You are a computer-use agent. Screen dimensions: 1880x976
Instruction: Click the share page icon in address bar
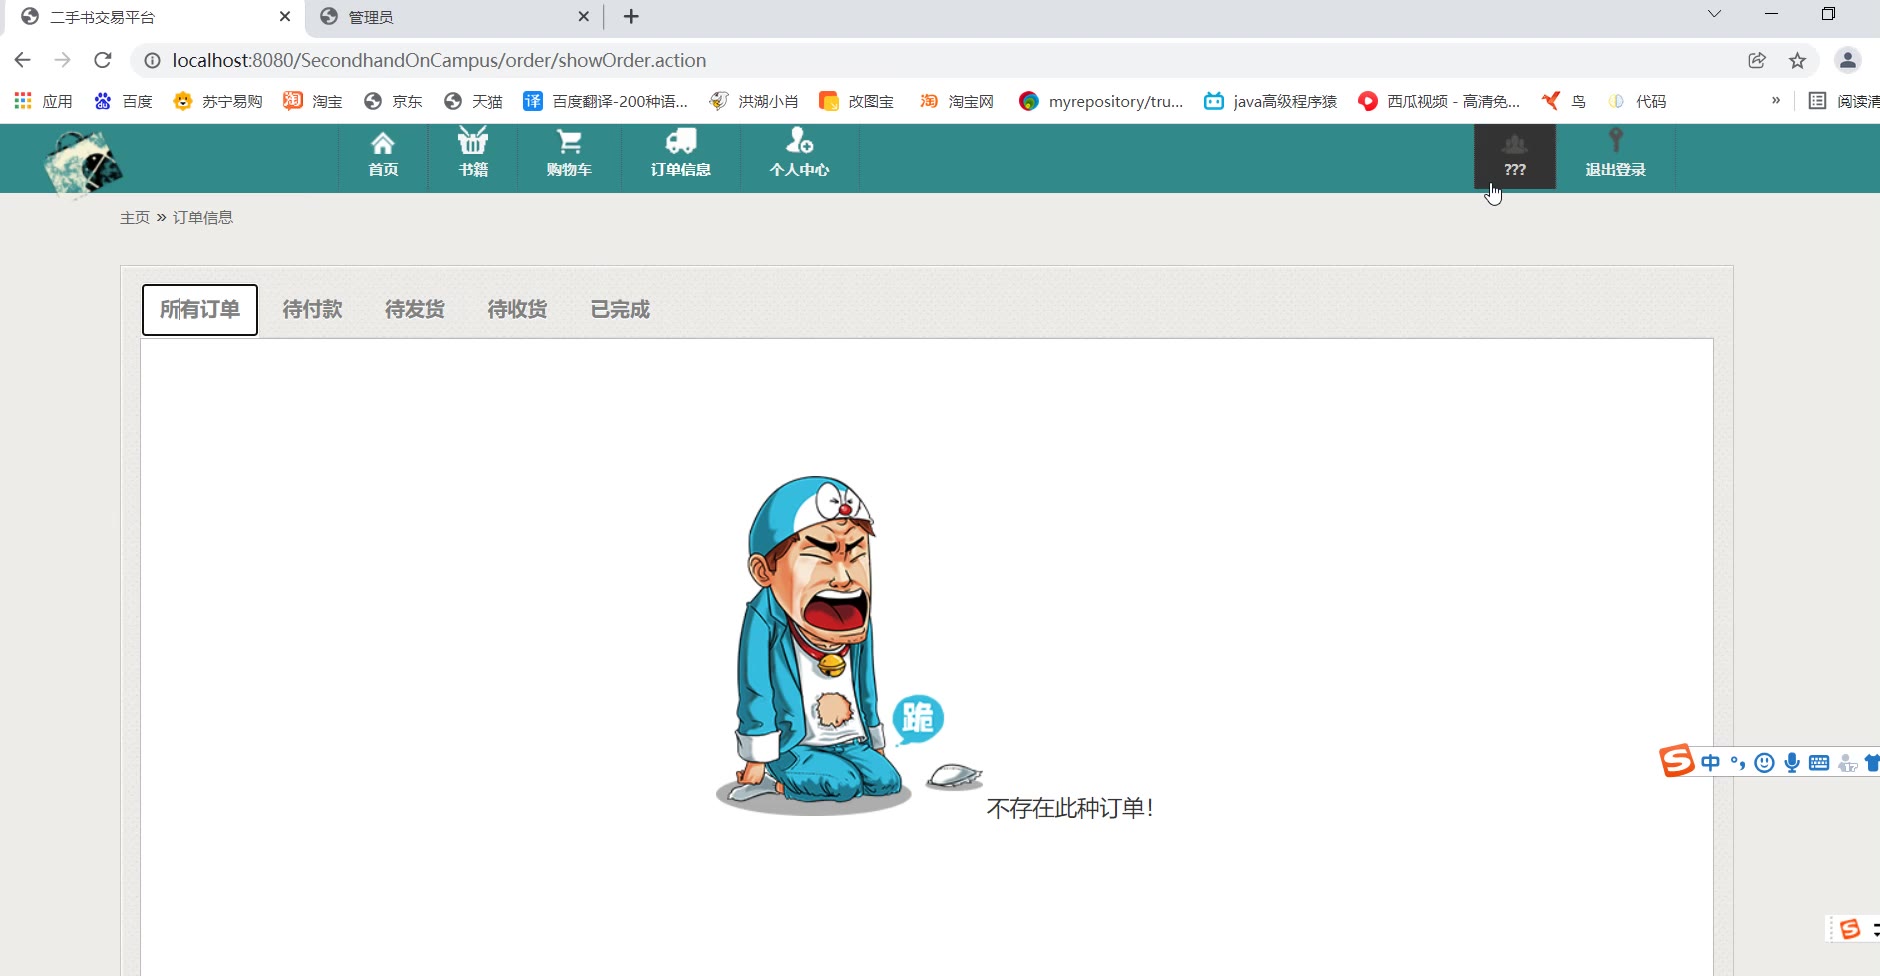1757,60
